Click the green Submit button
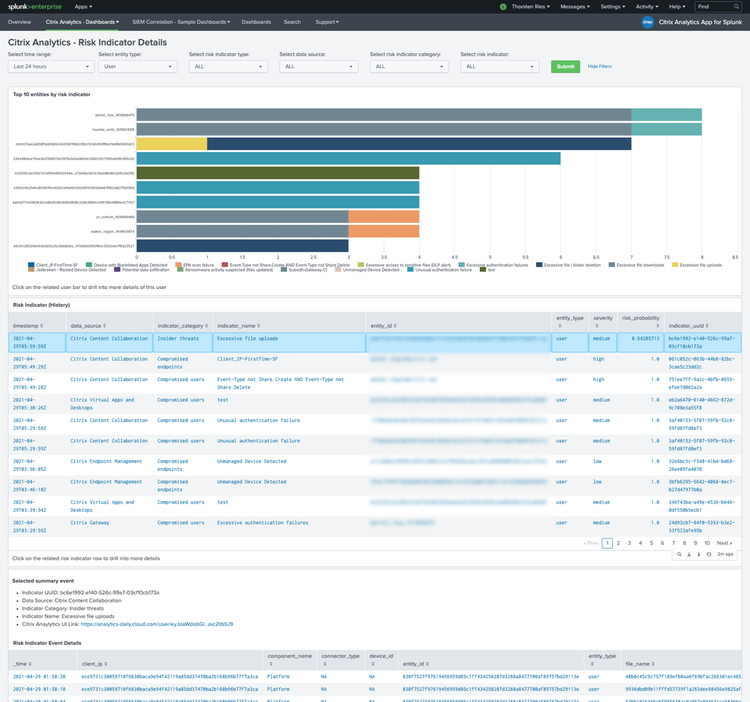Viewport: 750px width, 702px height. coord(565,66)
